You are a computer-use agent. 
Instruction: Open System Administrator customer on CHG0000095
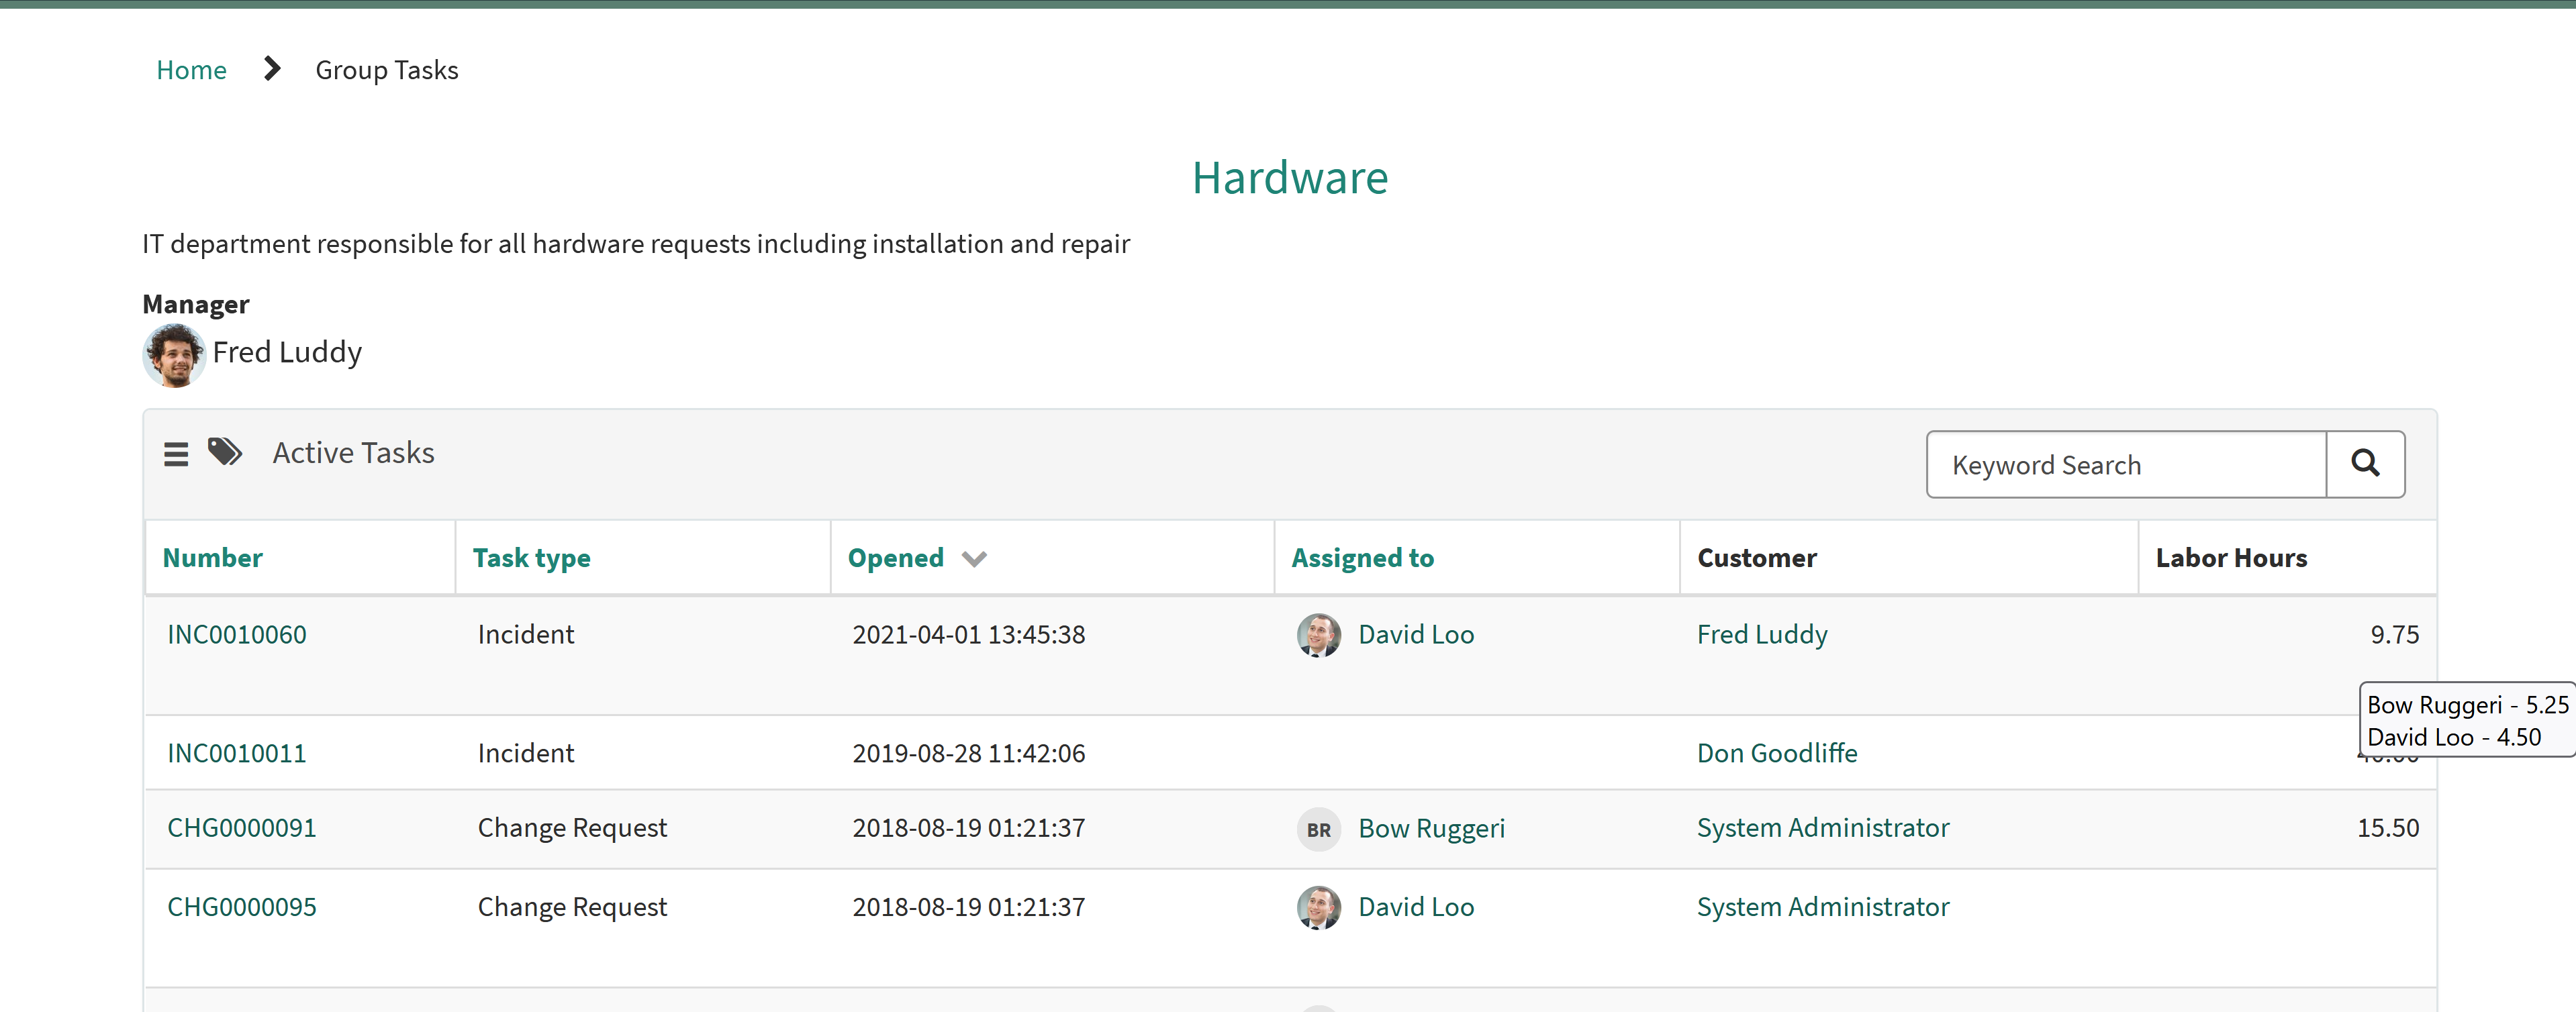pyautogui.click(x=1822, y=907)
